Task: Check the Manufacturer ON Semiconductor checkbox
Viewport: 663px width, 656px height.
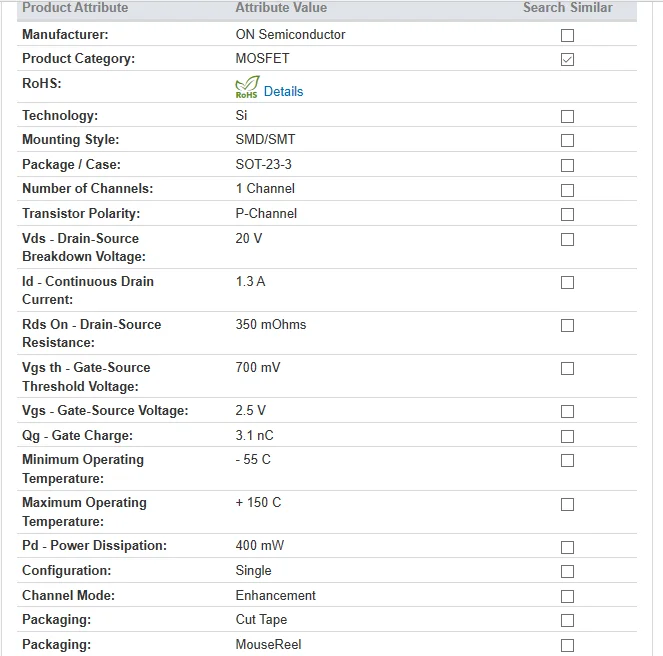Action: (567, 35)
